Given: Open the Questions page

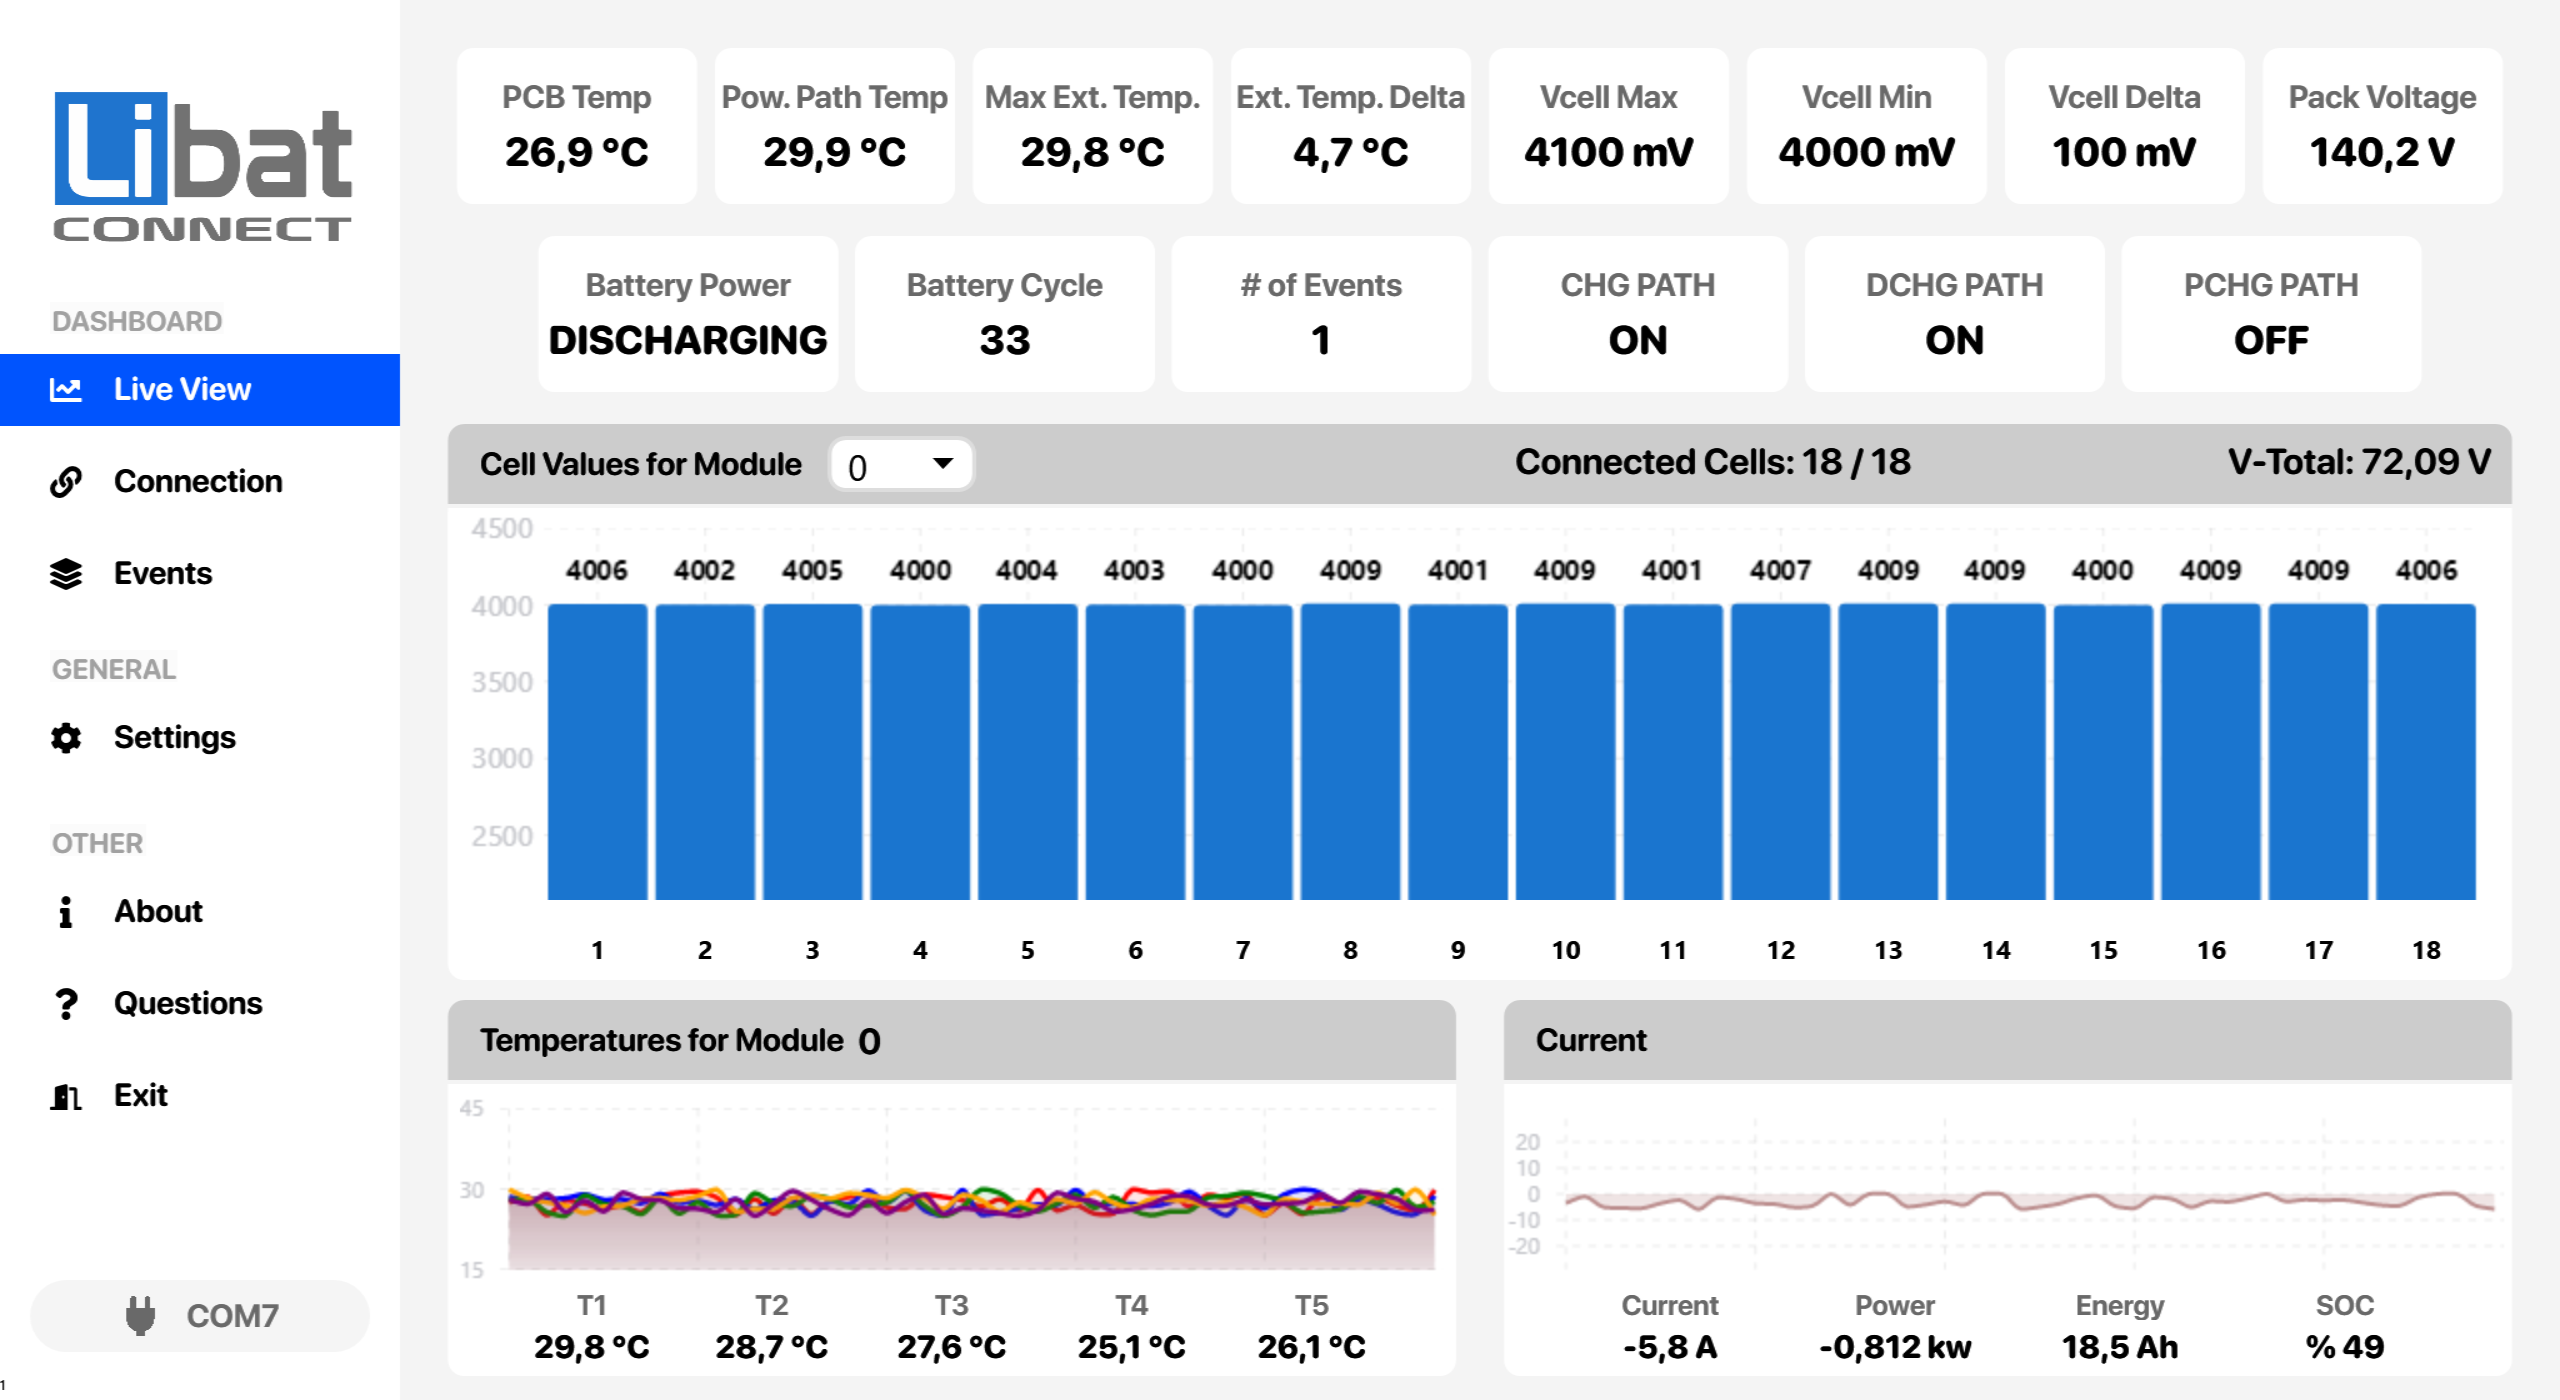Looking at the screenshot, I should [200, 1004].
